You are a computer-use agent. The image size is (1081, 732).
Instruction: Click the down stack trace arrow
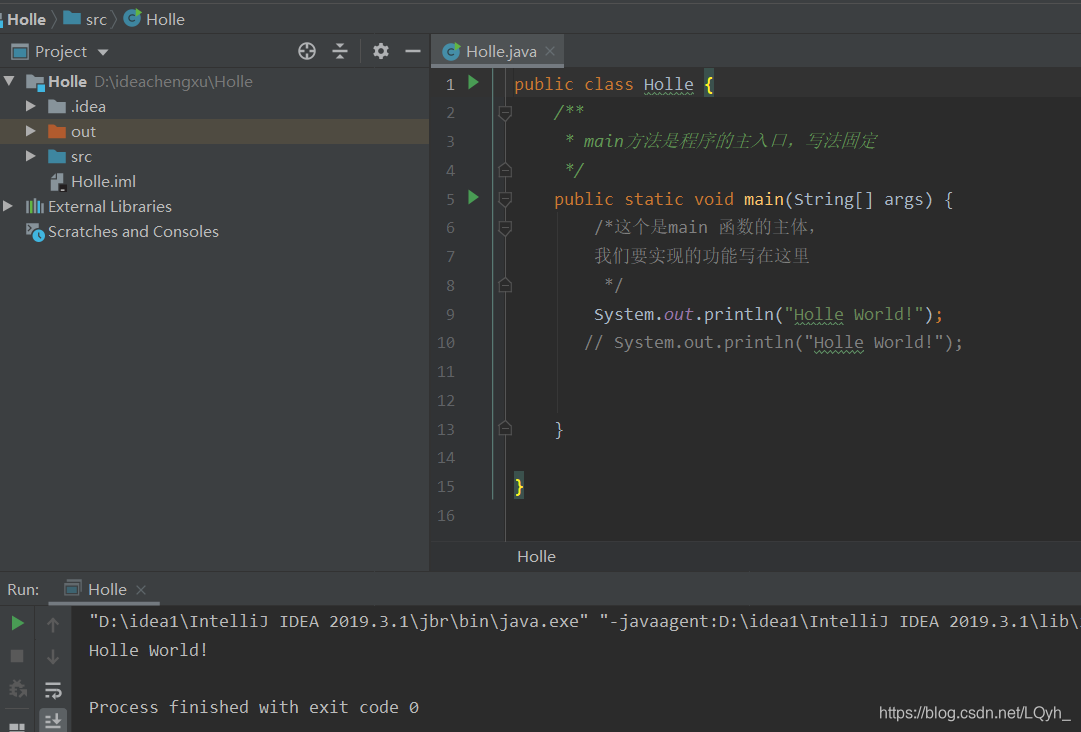pyautogui.click(x=53, y=657)
